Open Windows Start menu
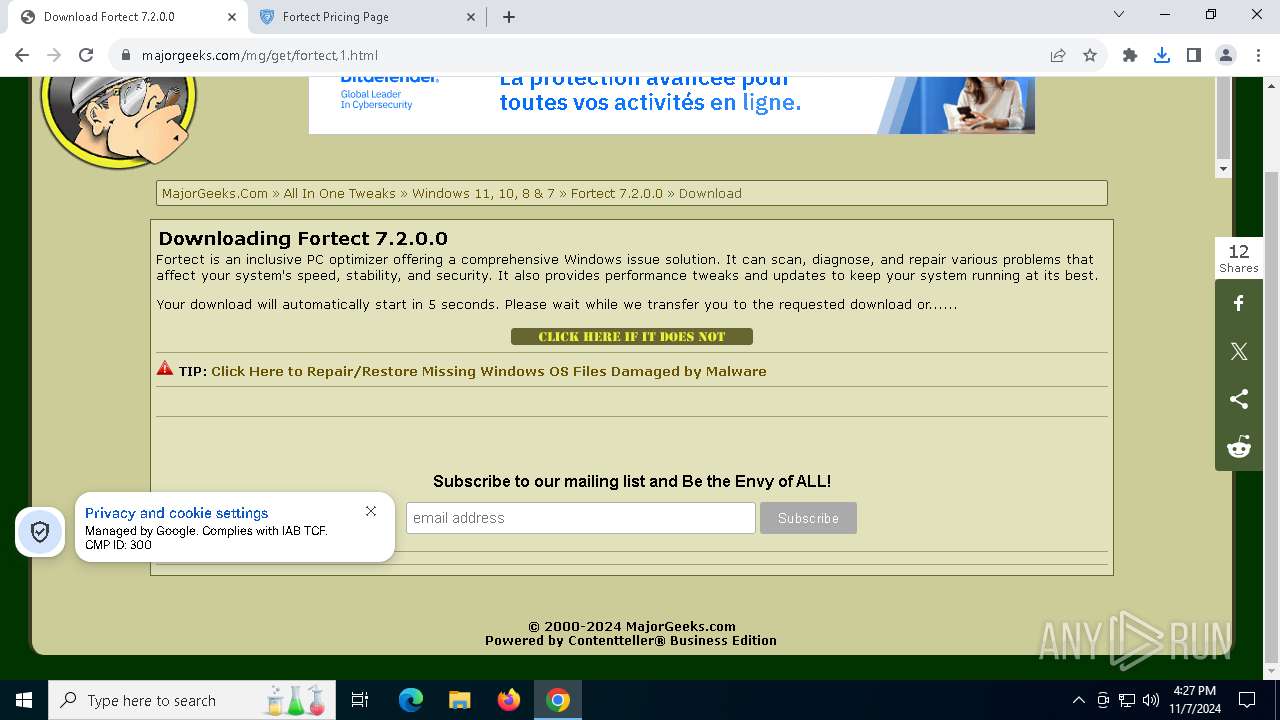1280x720 pixels. (24, 700)
